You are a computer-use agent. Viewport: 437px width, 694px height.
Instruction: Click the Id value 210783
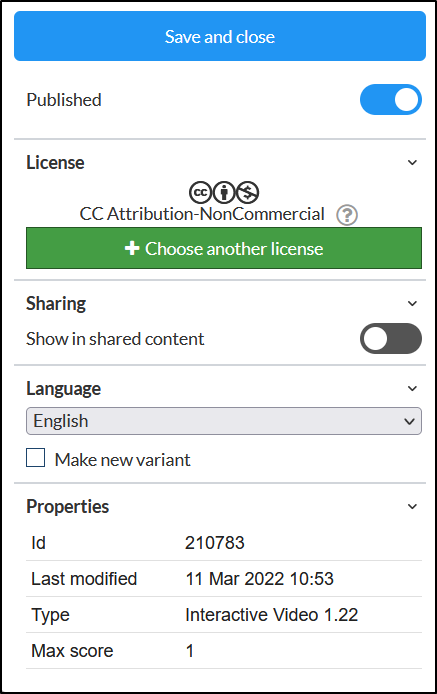click(215, 543)
